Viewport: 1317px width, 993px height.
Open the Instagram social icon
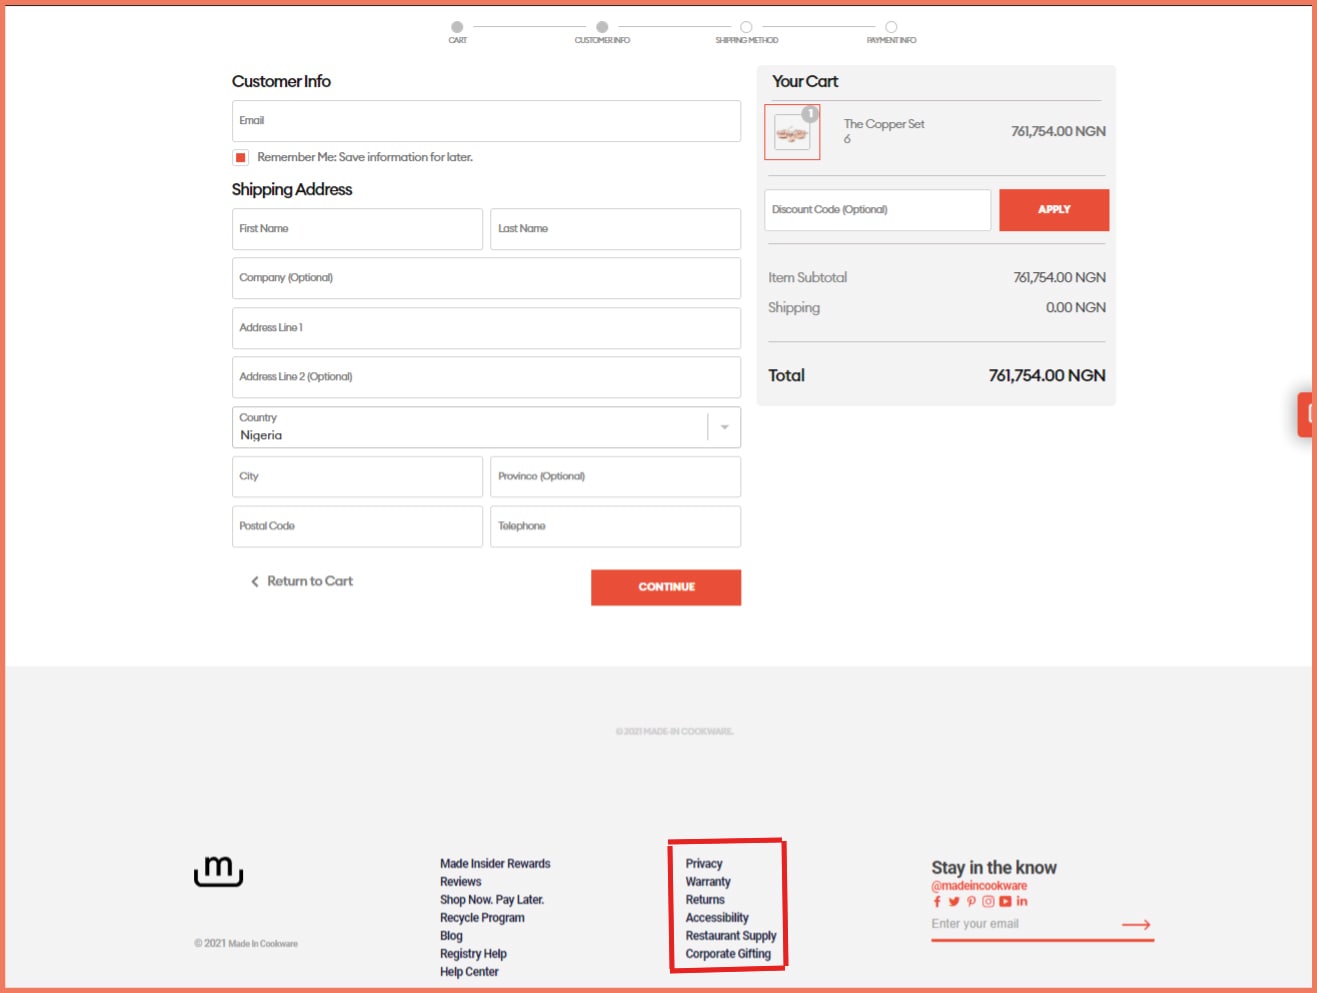click(x=988, y=902)
